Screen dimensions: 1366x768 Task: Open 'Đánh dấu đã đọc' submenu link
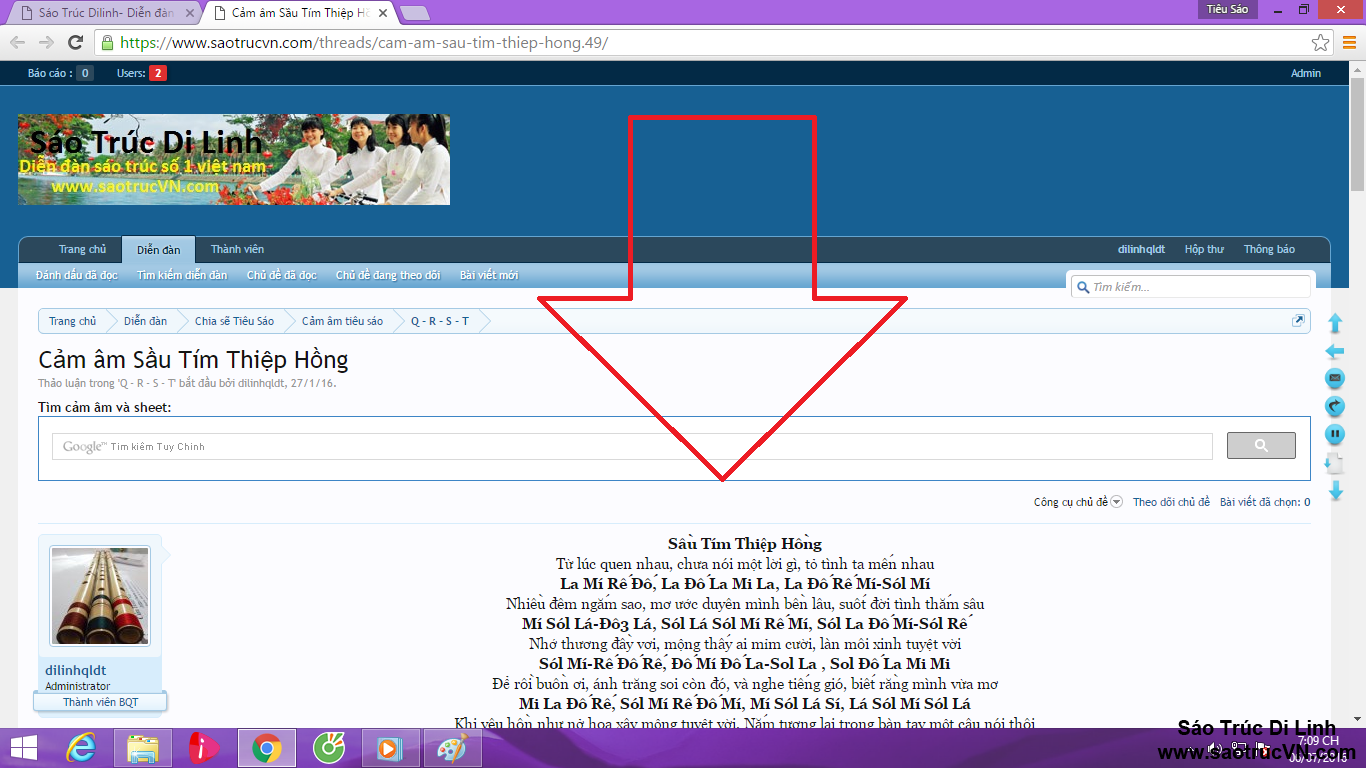click(77, 275)
